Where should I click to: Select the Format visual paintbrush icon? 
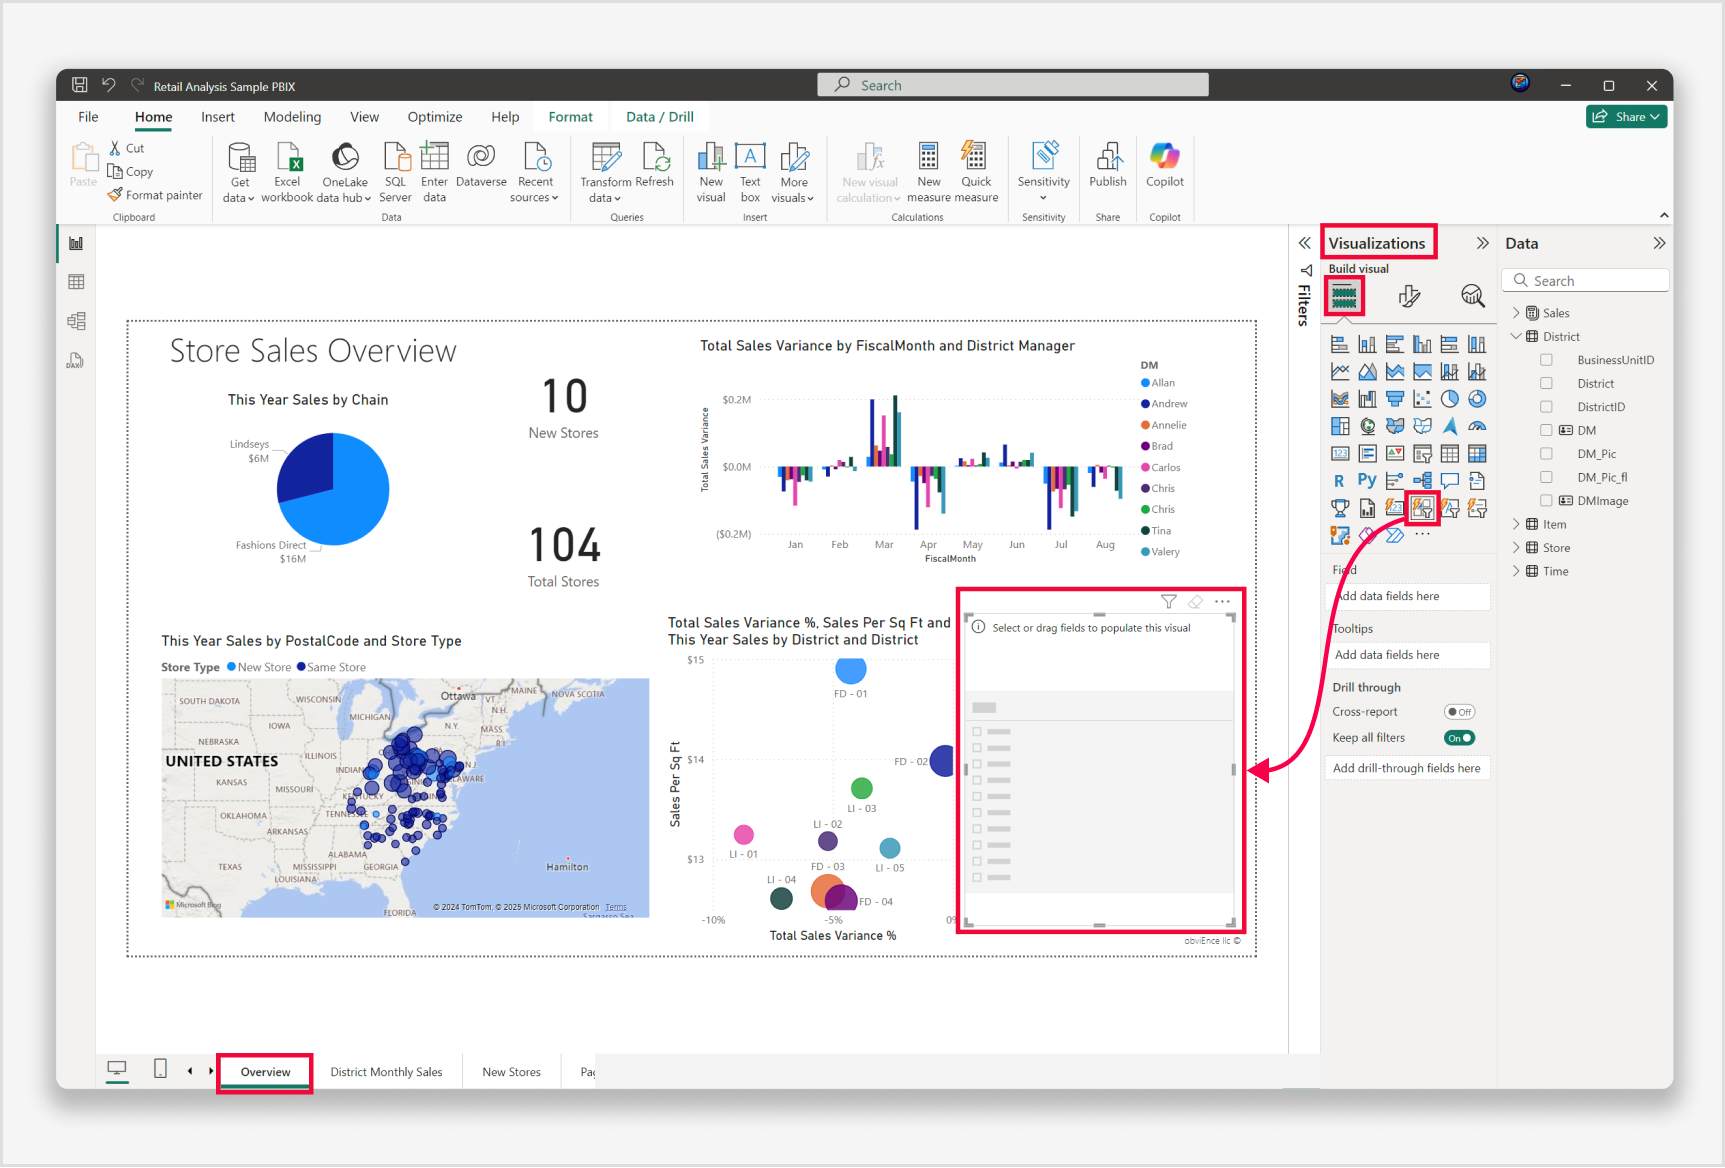click(x=1409, y=296)
